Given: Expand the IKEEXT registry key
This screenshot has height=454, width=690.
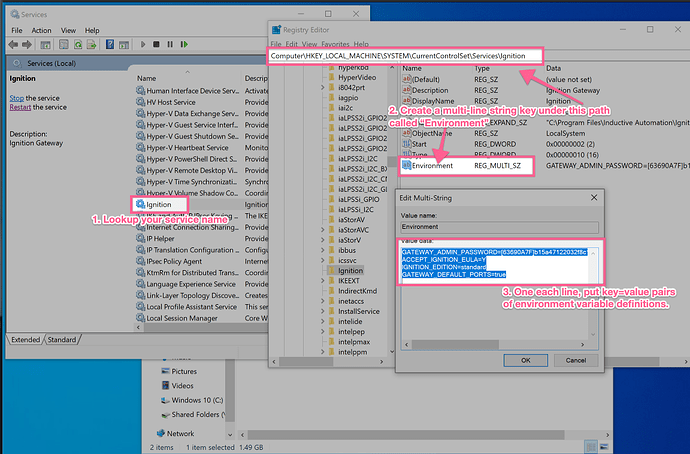Looking at the screenshot, I should 323,281.
